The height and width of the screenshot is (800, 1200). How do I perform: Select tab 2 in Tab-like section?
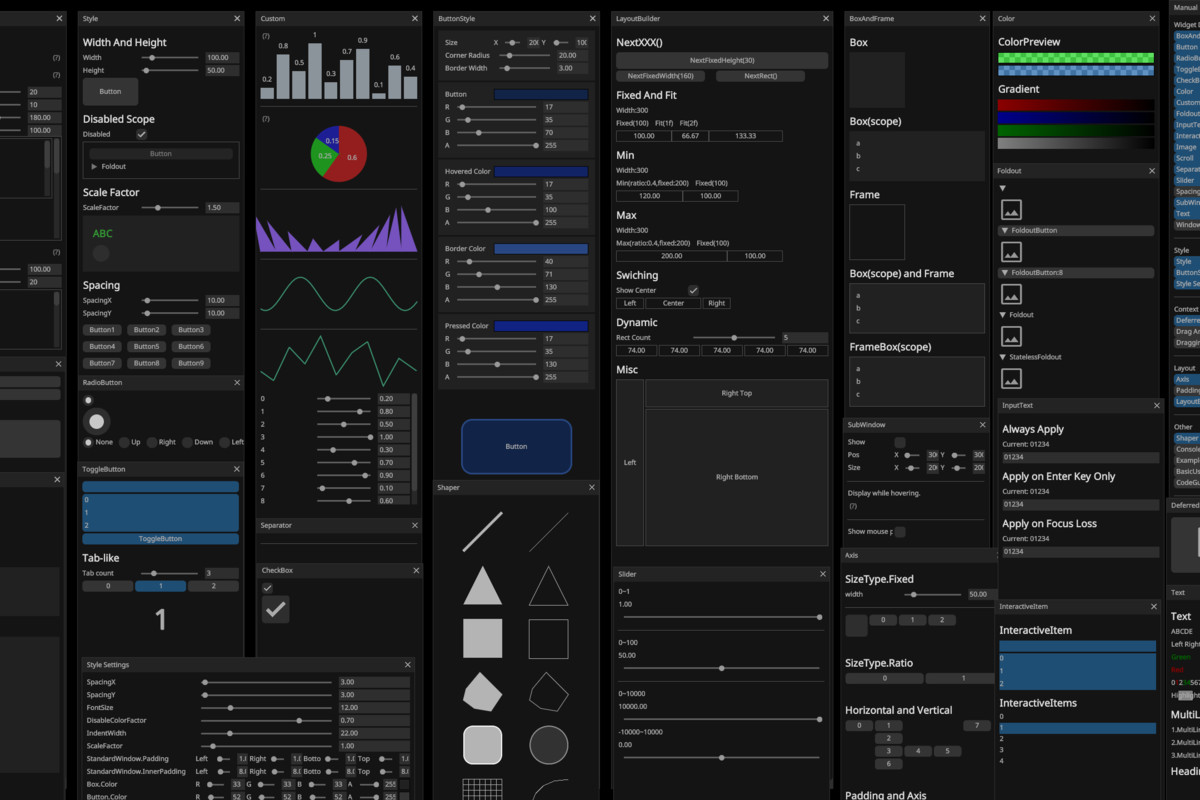(x=213, y=587)
